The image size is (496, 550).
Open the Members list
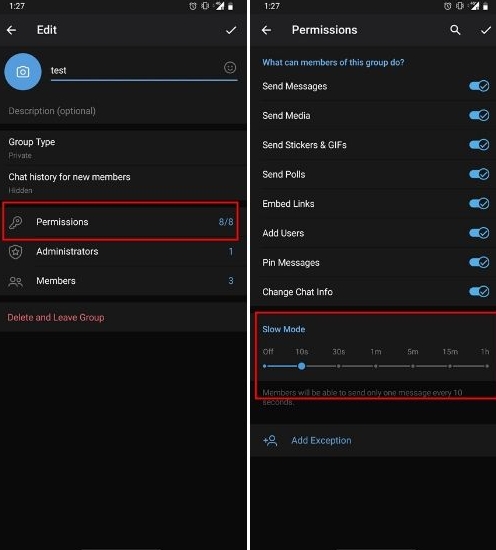[123, 281]
